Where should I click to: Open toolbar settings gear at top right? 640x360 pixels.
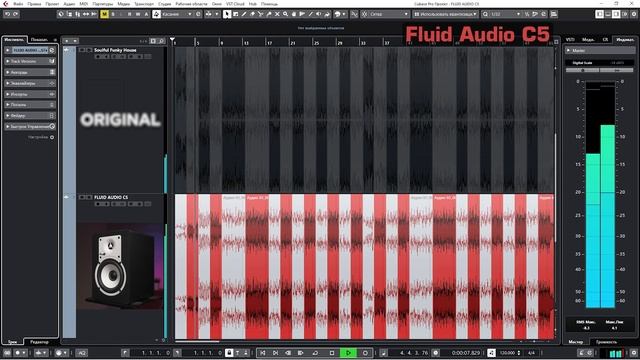pyautogui.click(x=634, y=14)
